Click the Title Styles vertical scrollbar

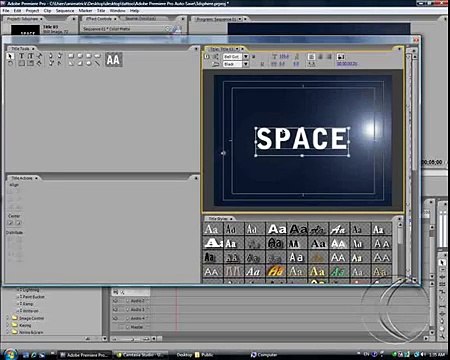(x=399, y=253)
